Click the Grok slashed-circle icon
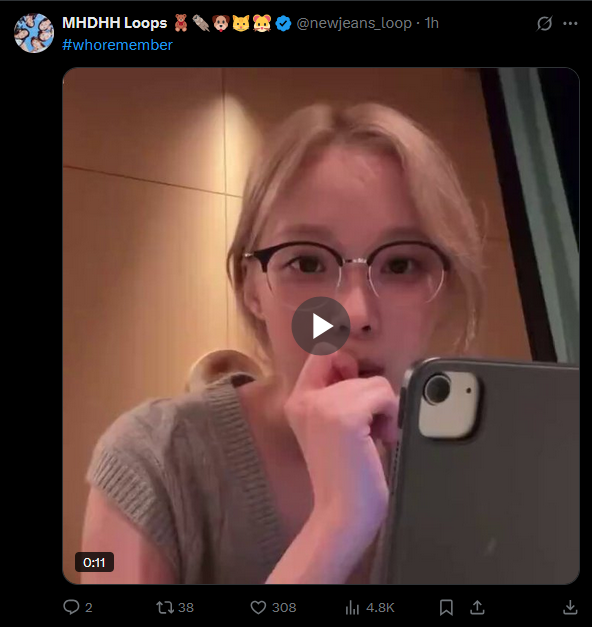The width and height of the screenshot is (592, 627). pyautogui.click(x=544, y=24)
